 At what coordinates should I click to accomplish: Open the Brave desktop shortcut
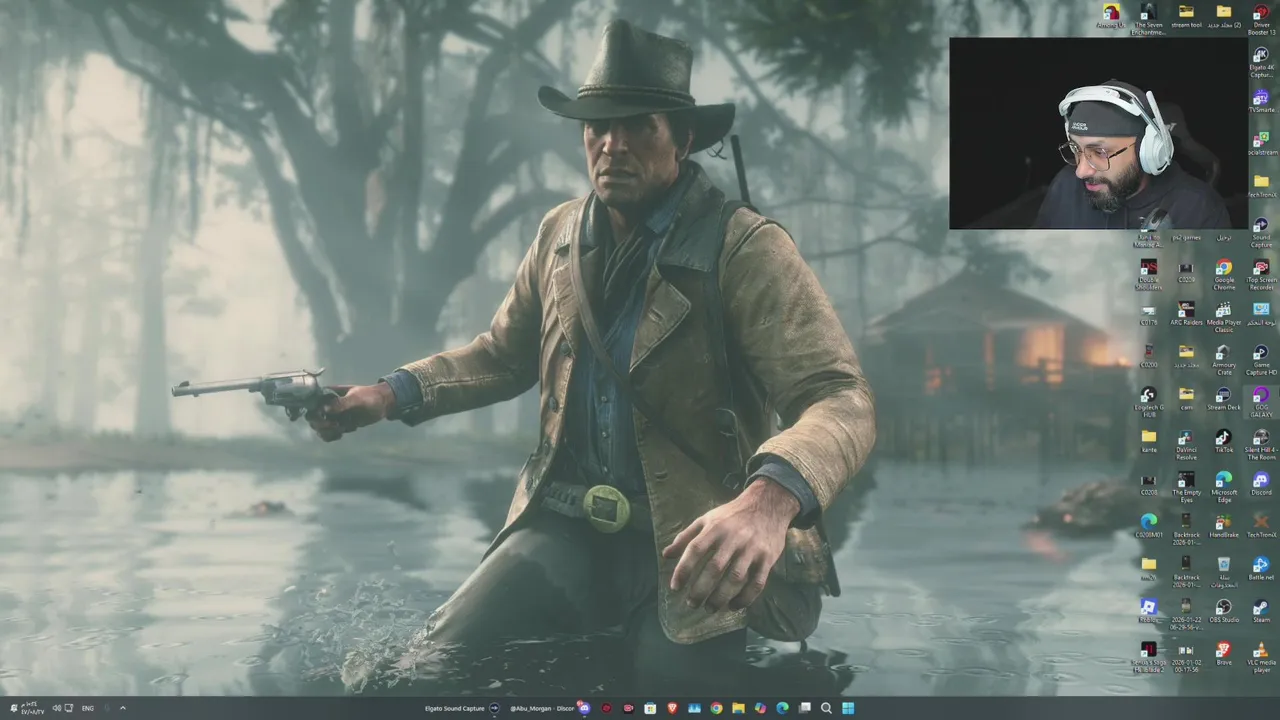pos(1223,655)
